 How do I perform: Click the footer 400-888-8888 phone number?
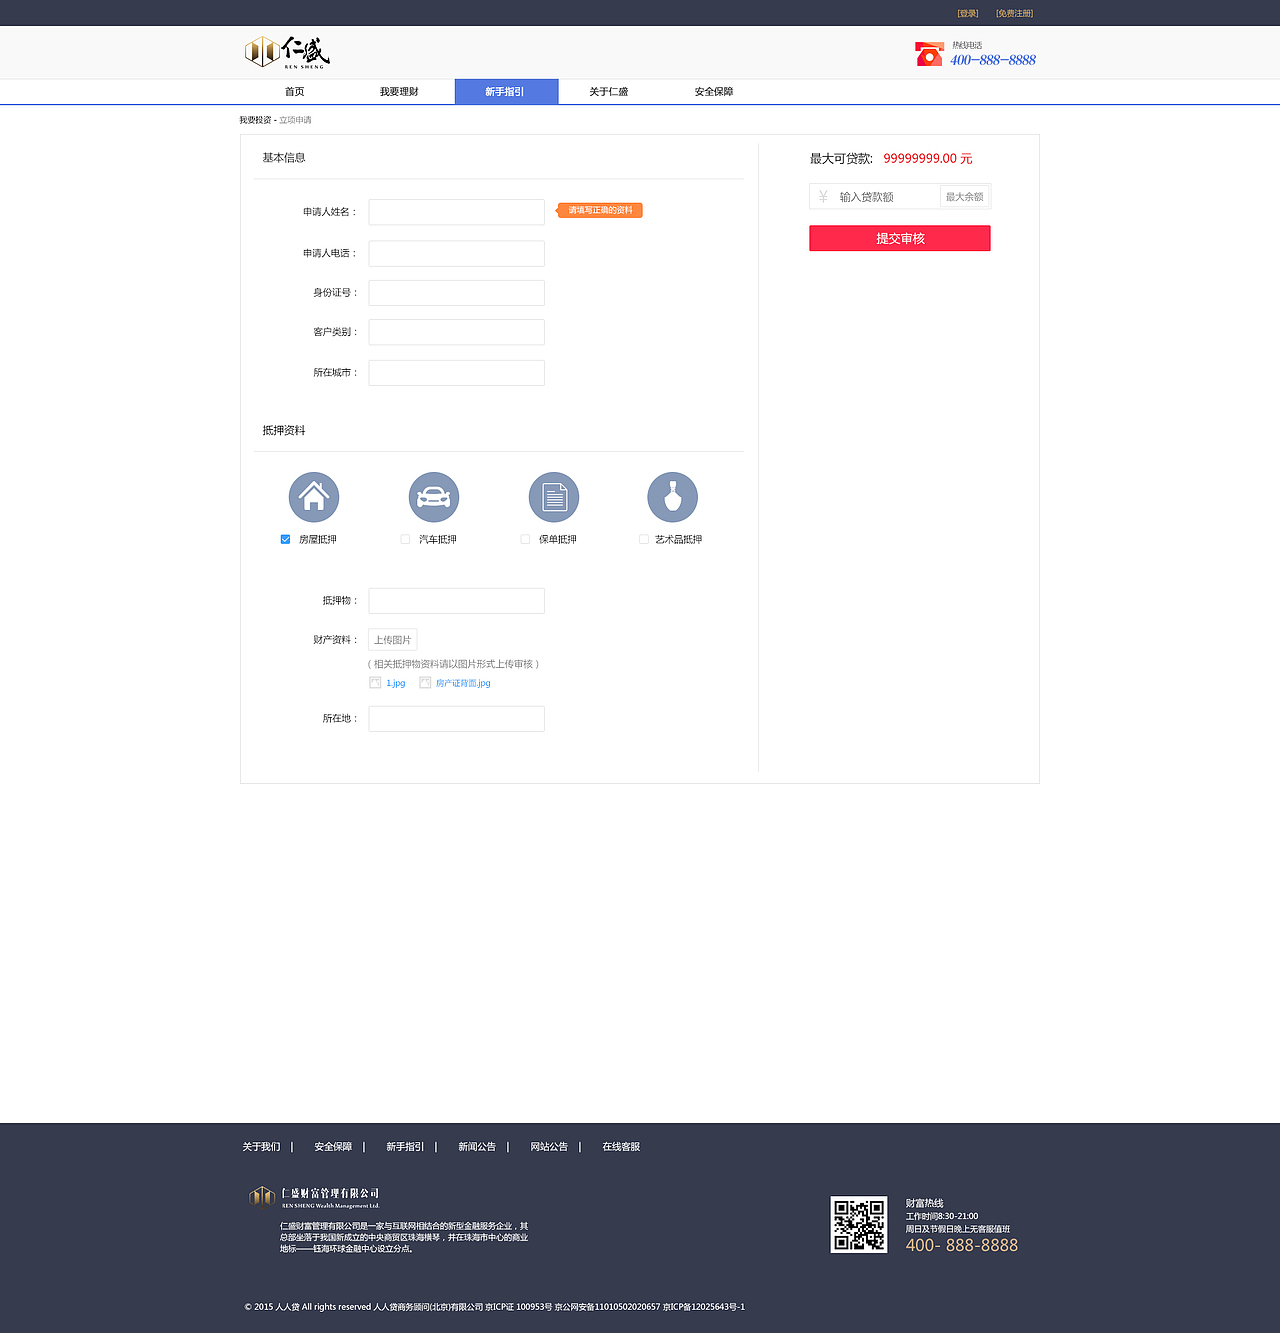pyautogui.click(x=962, y=1245)
